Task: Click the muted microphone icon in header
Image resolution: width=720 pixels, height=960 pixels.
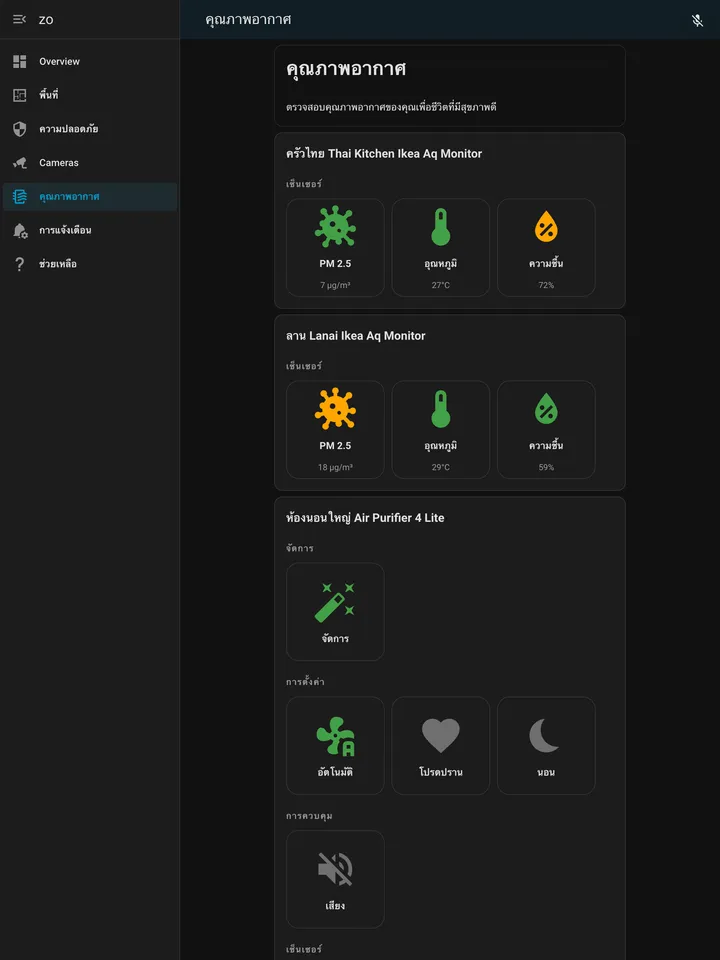Action: click(697, 20)
